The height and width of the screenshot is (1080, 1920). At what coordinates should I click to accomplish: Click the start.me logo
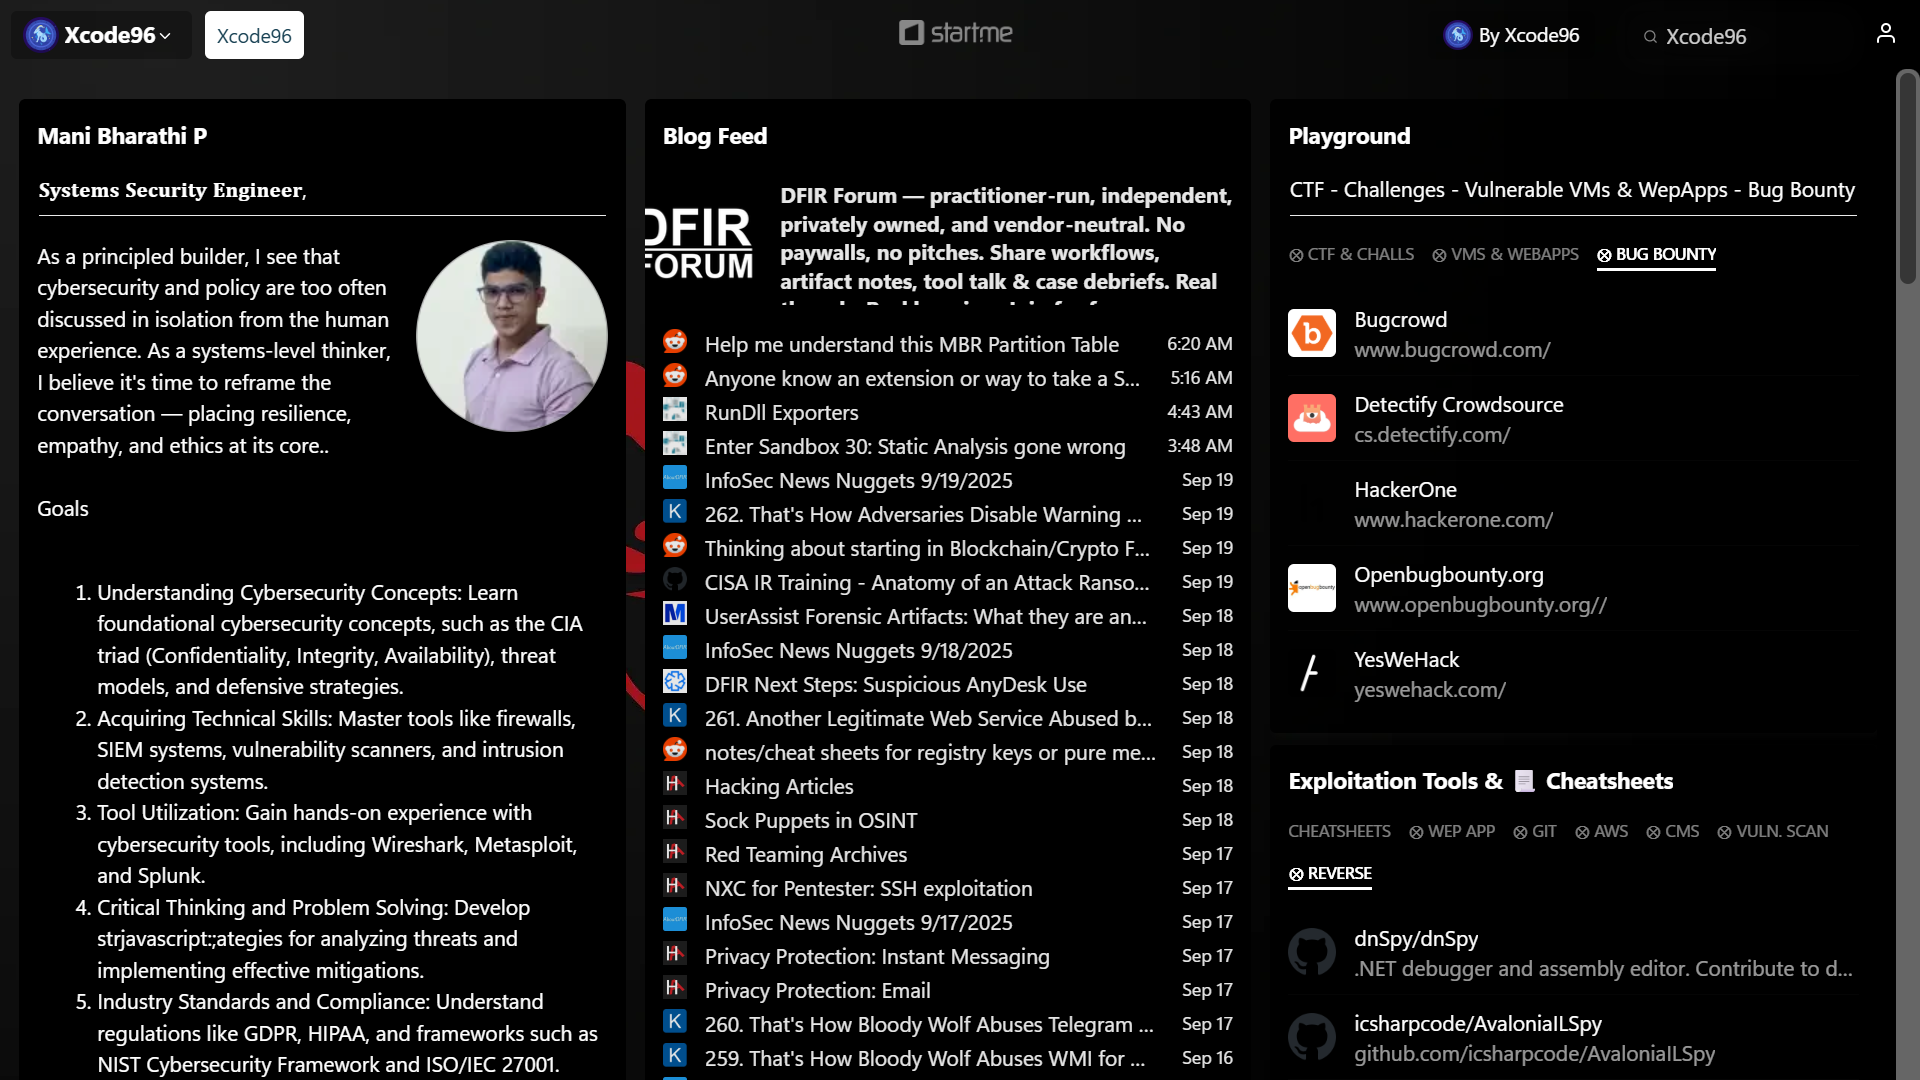pyautogui.click(x=956, y=33)
